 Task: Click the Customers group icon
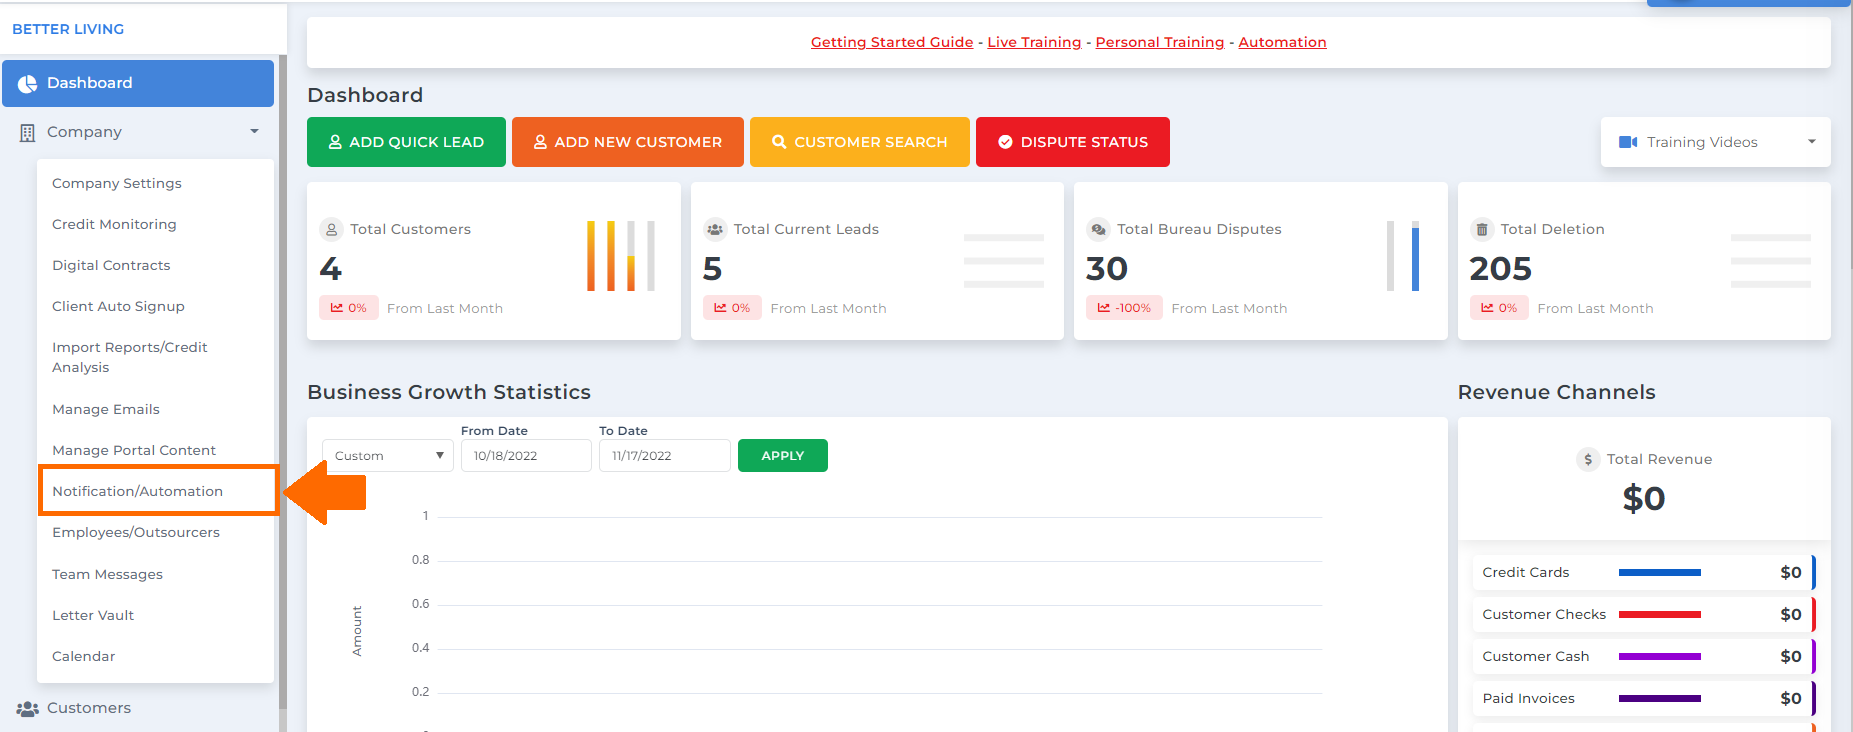(x=27, y=708)
